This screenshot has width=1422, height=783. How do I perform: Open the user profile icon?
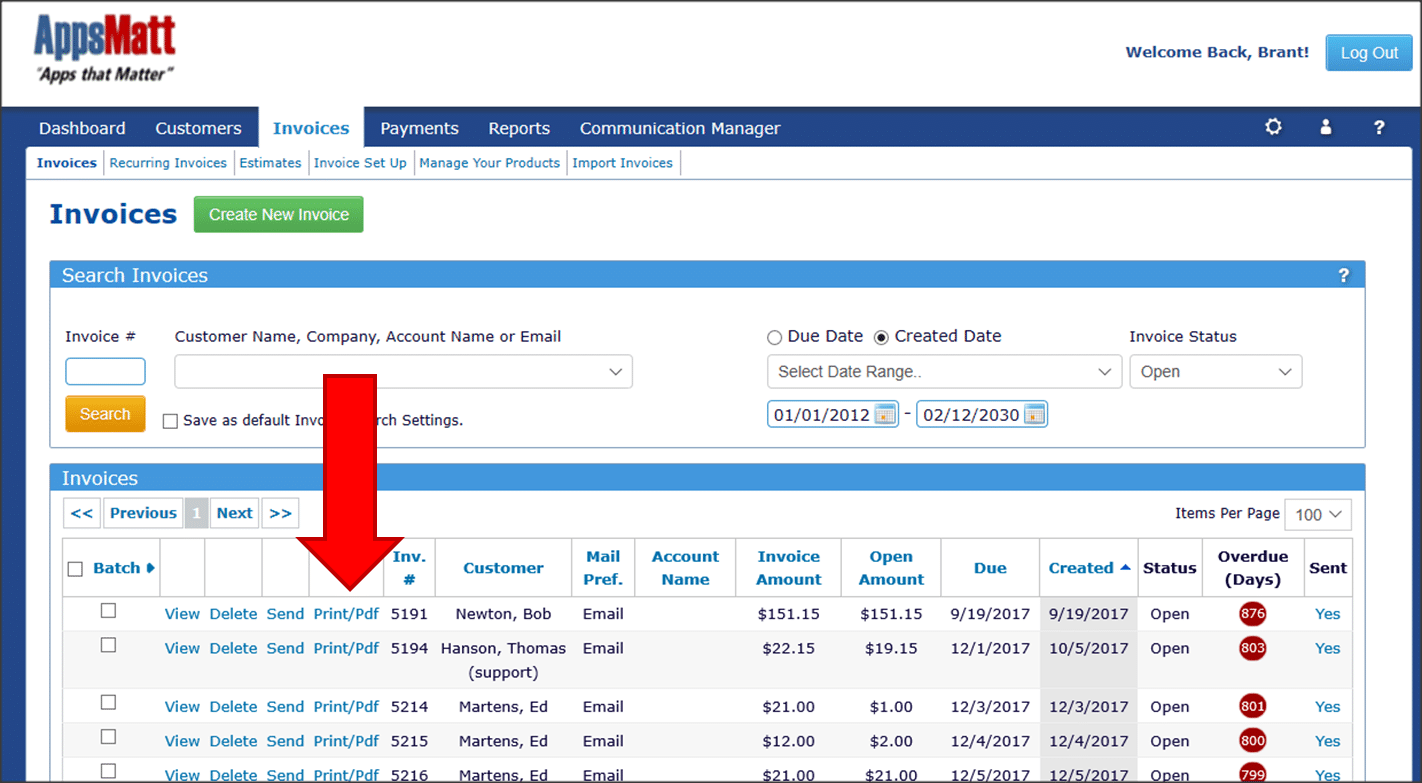[x=1326, y=127]
